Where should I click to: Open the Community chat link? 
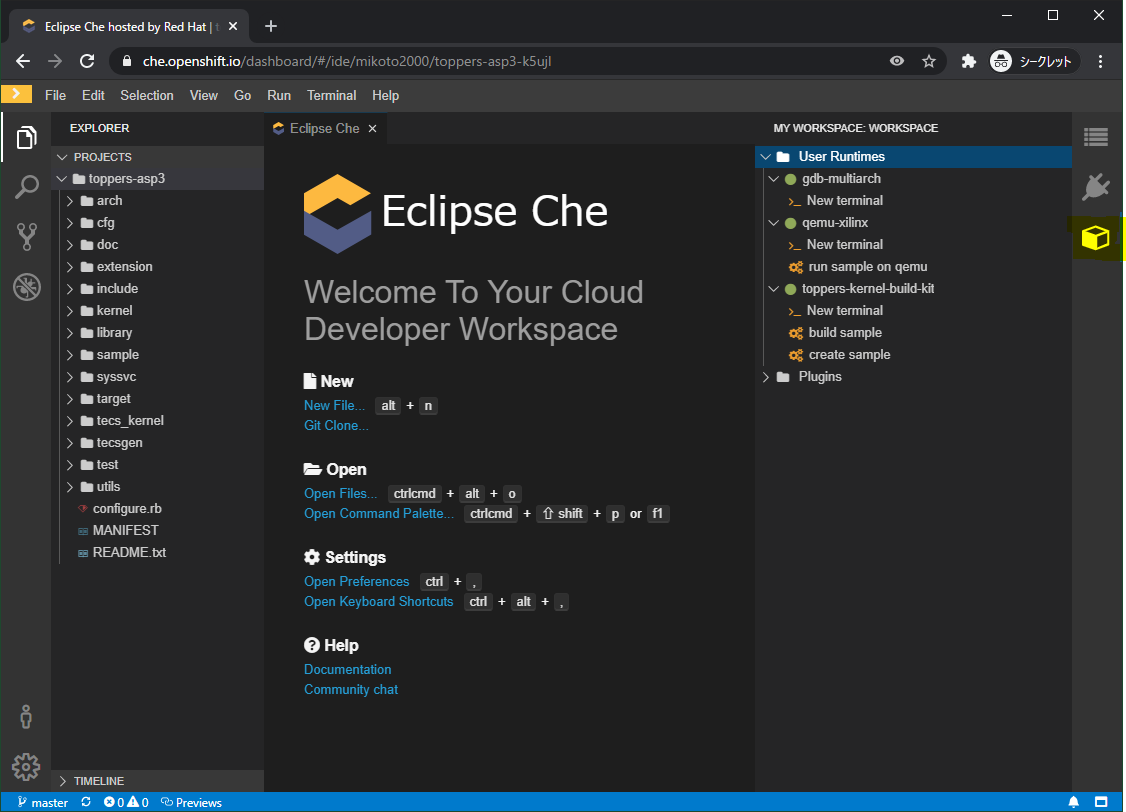pyautogui.click(x=350, y=689)
